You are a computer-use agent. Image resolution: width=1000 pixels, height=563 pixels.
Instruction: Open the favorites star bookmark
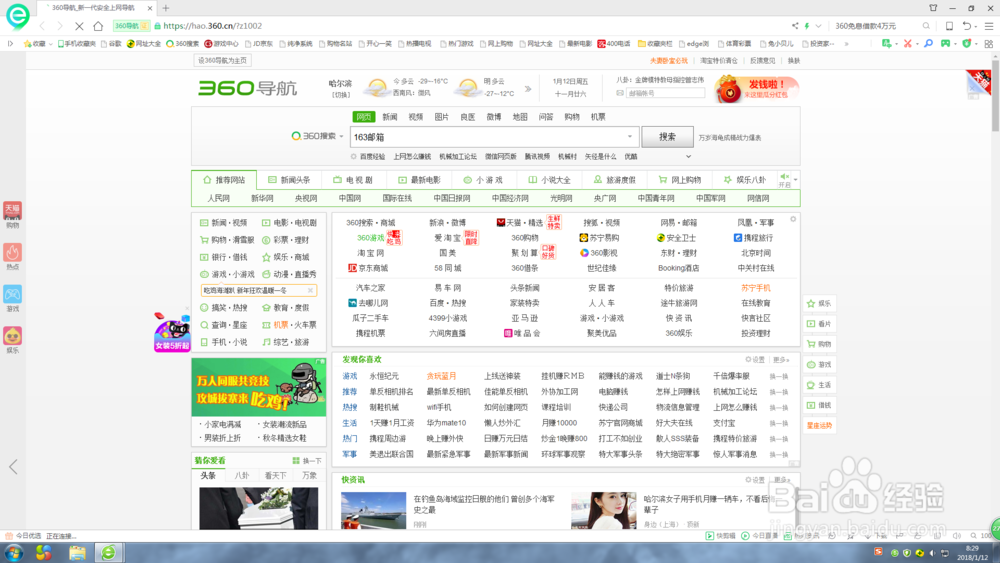[35, 44]
